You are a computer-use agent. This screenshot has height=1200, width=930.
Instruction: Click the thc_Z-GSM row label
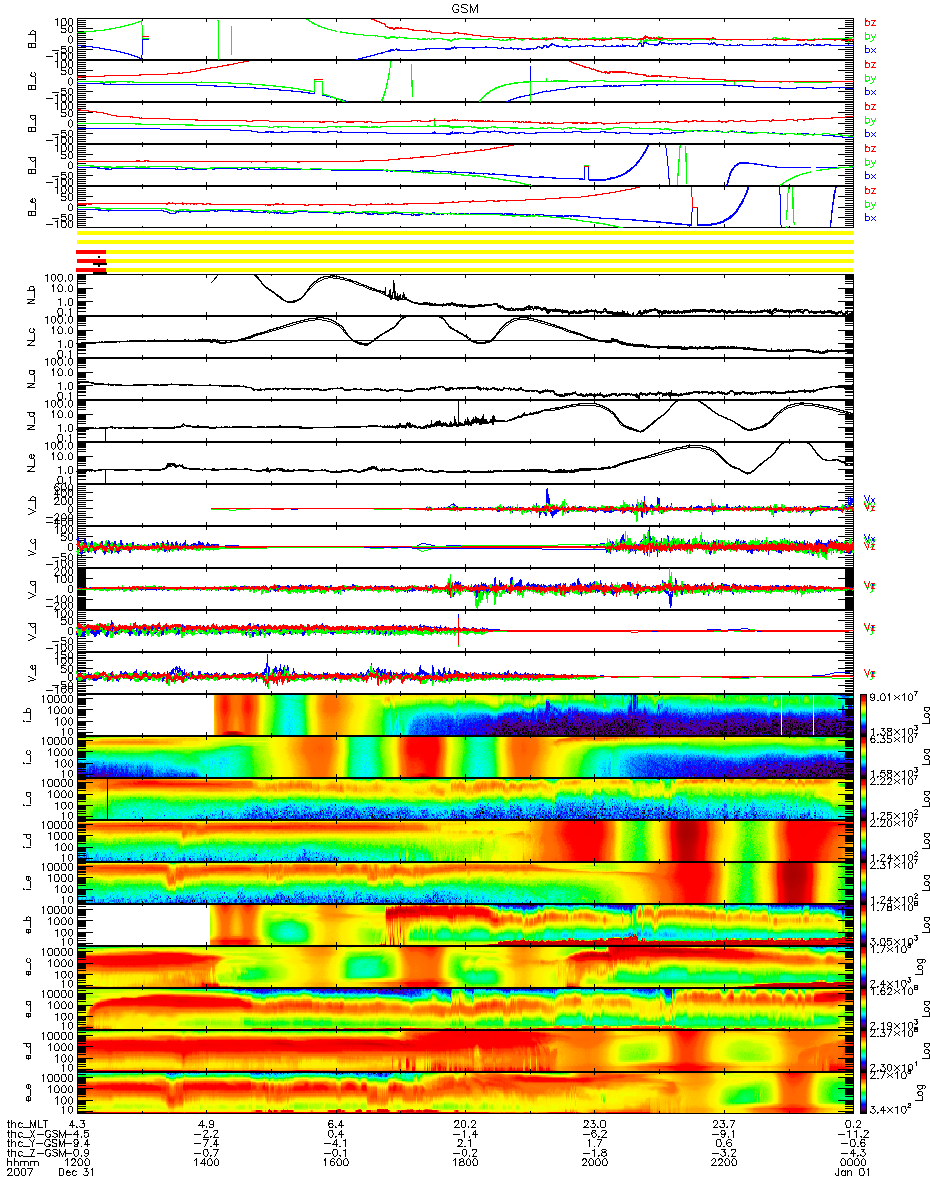click(37, 1155)
